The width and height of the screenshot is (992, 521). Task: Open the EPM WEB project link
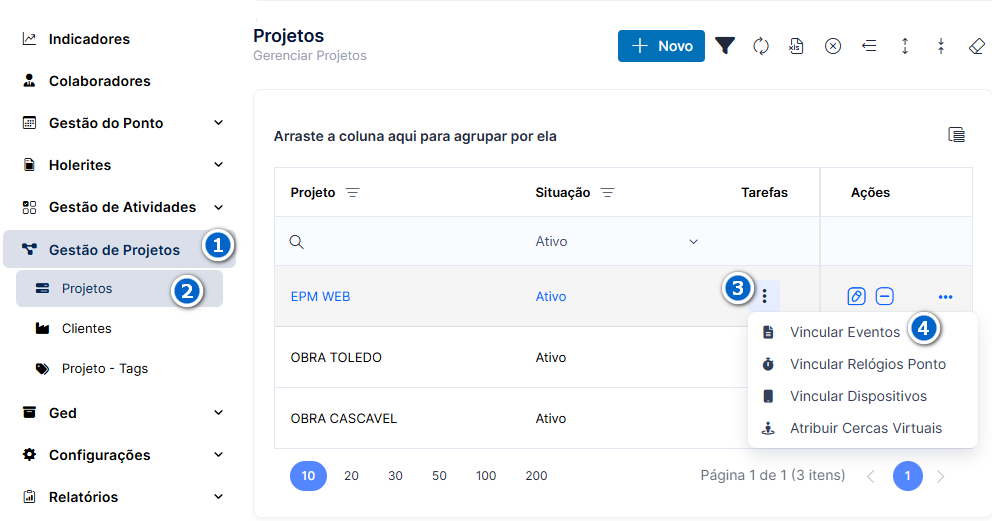(x=320, y=297)
